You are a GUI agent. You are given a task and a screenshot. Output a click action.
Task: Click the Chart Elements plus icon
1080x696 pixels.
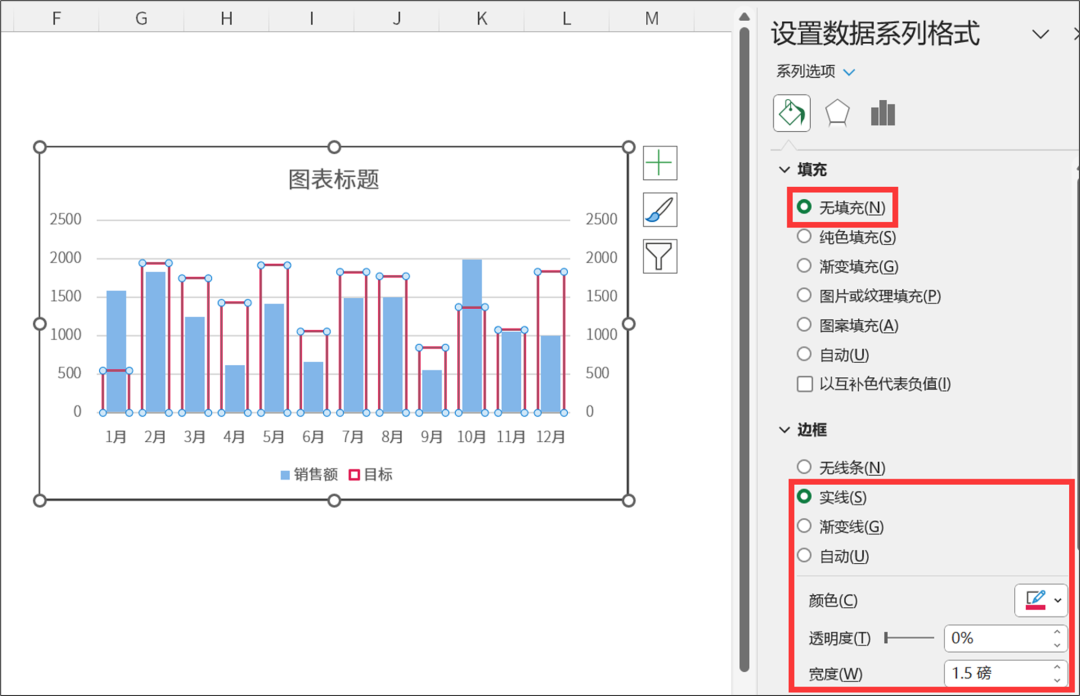pyautogui.click(x=660, y=162)
